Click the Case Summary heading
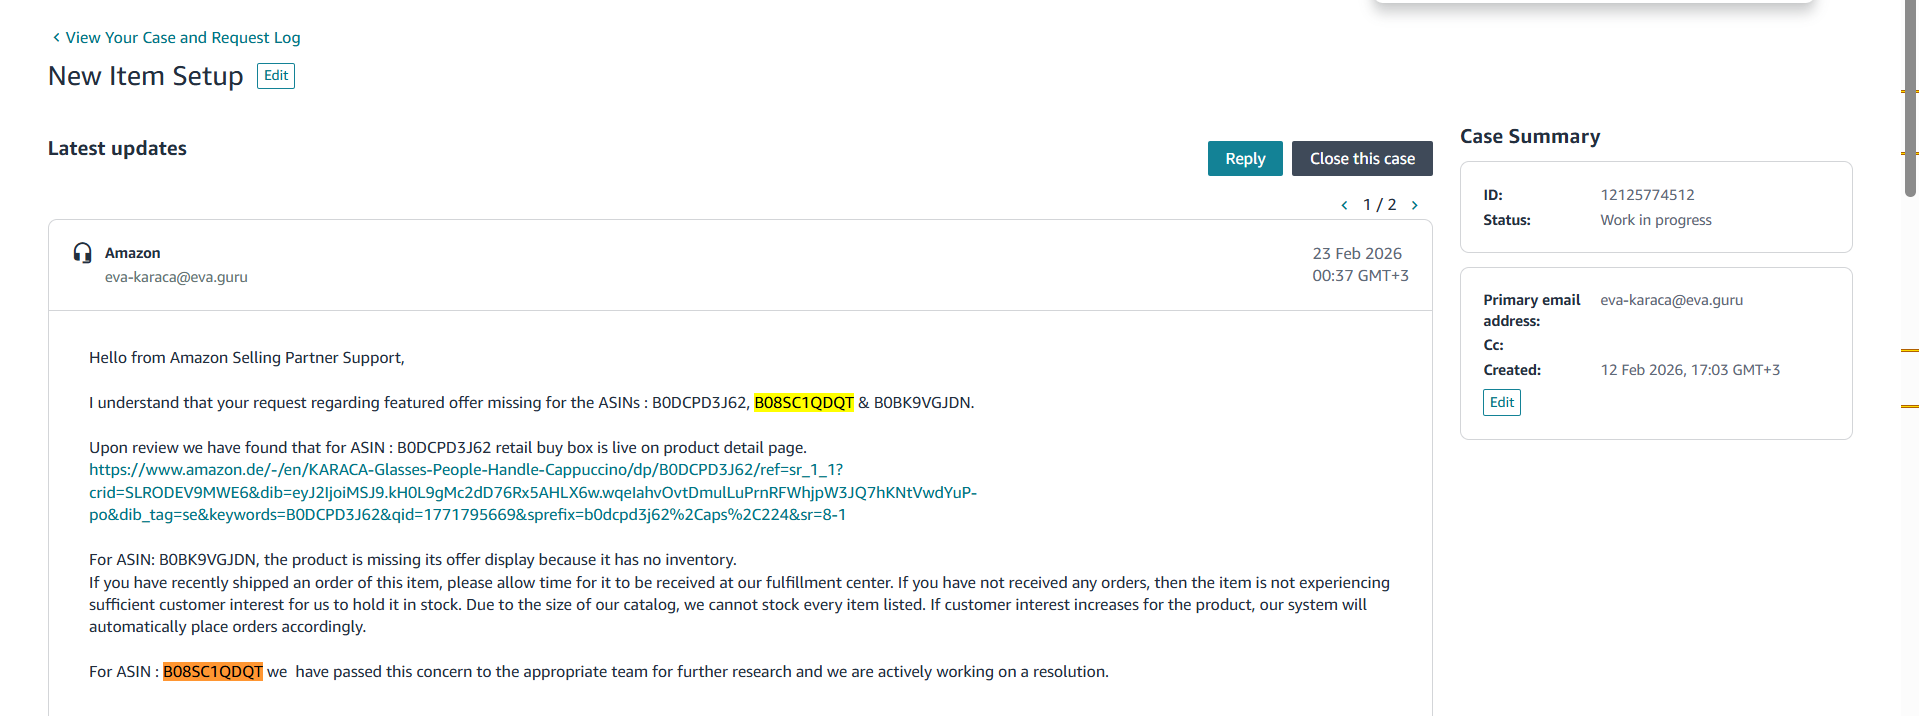Viewport: 1919px width, 716px height. point(1530,136)
